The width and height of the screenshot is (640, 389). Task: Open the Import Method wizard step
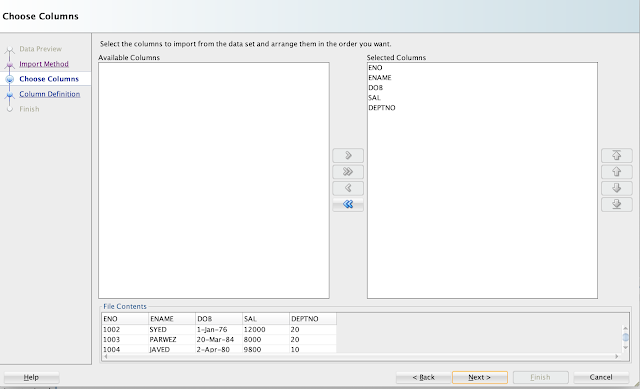[x=44, y=64]
